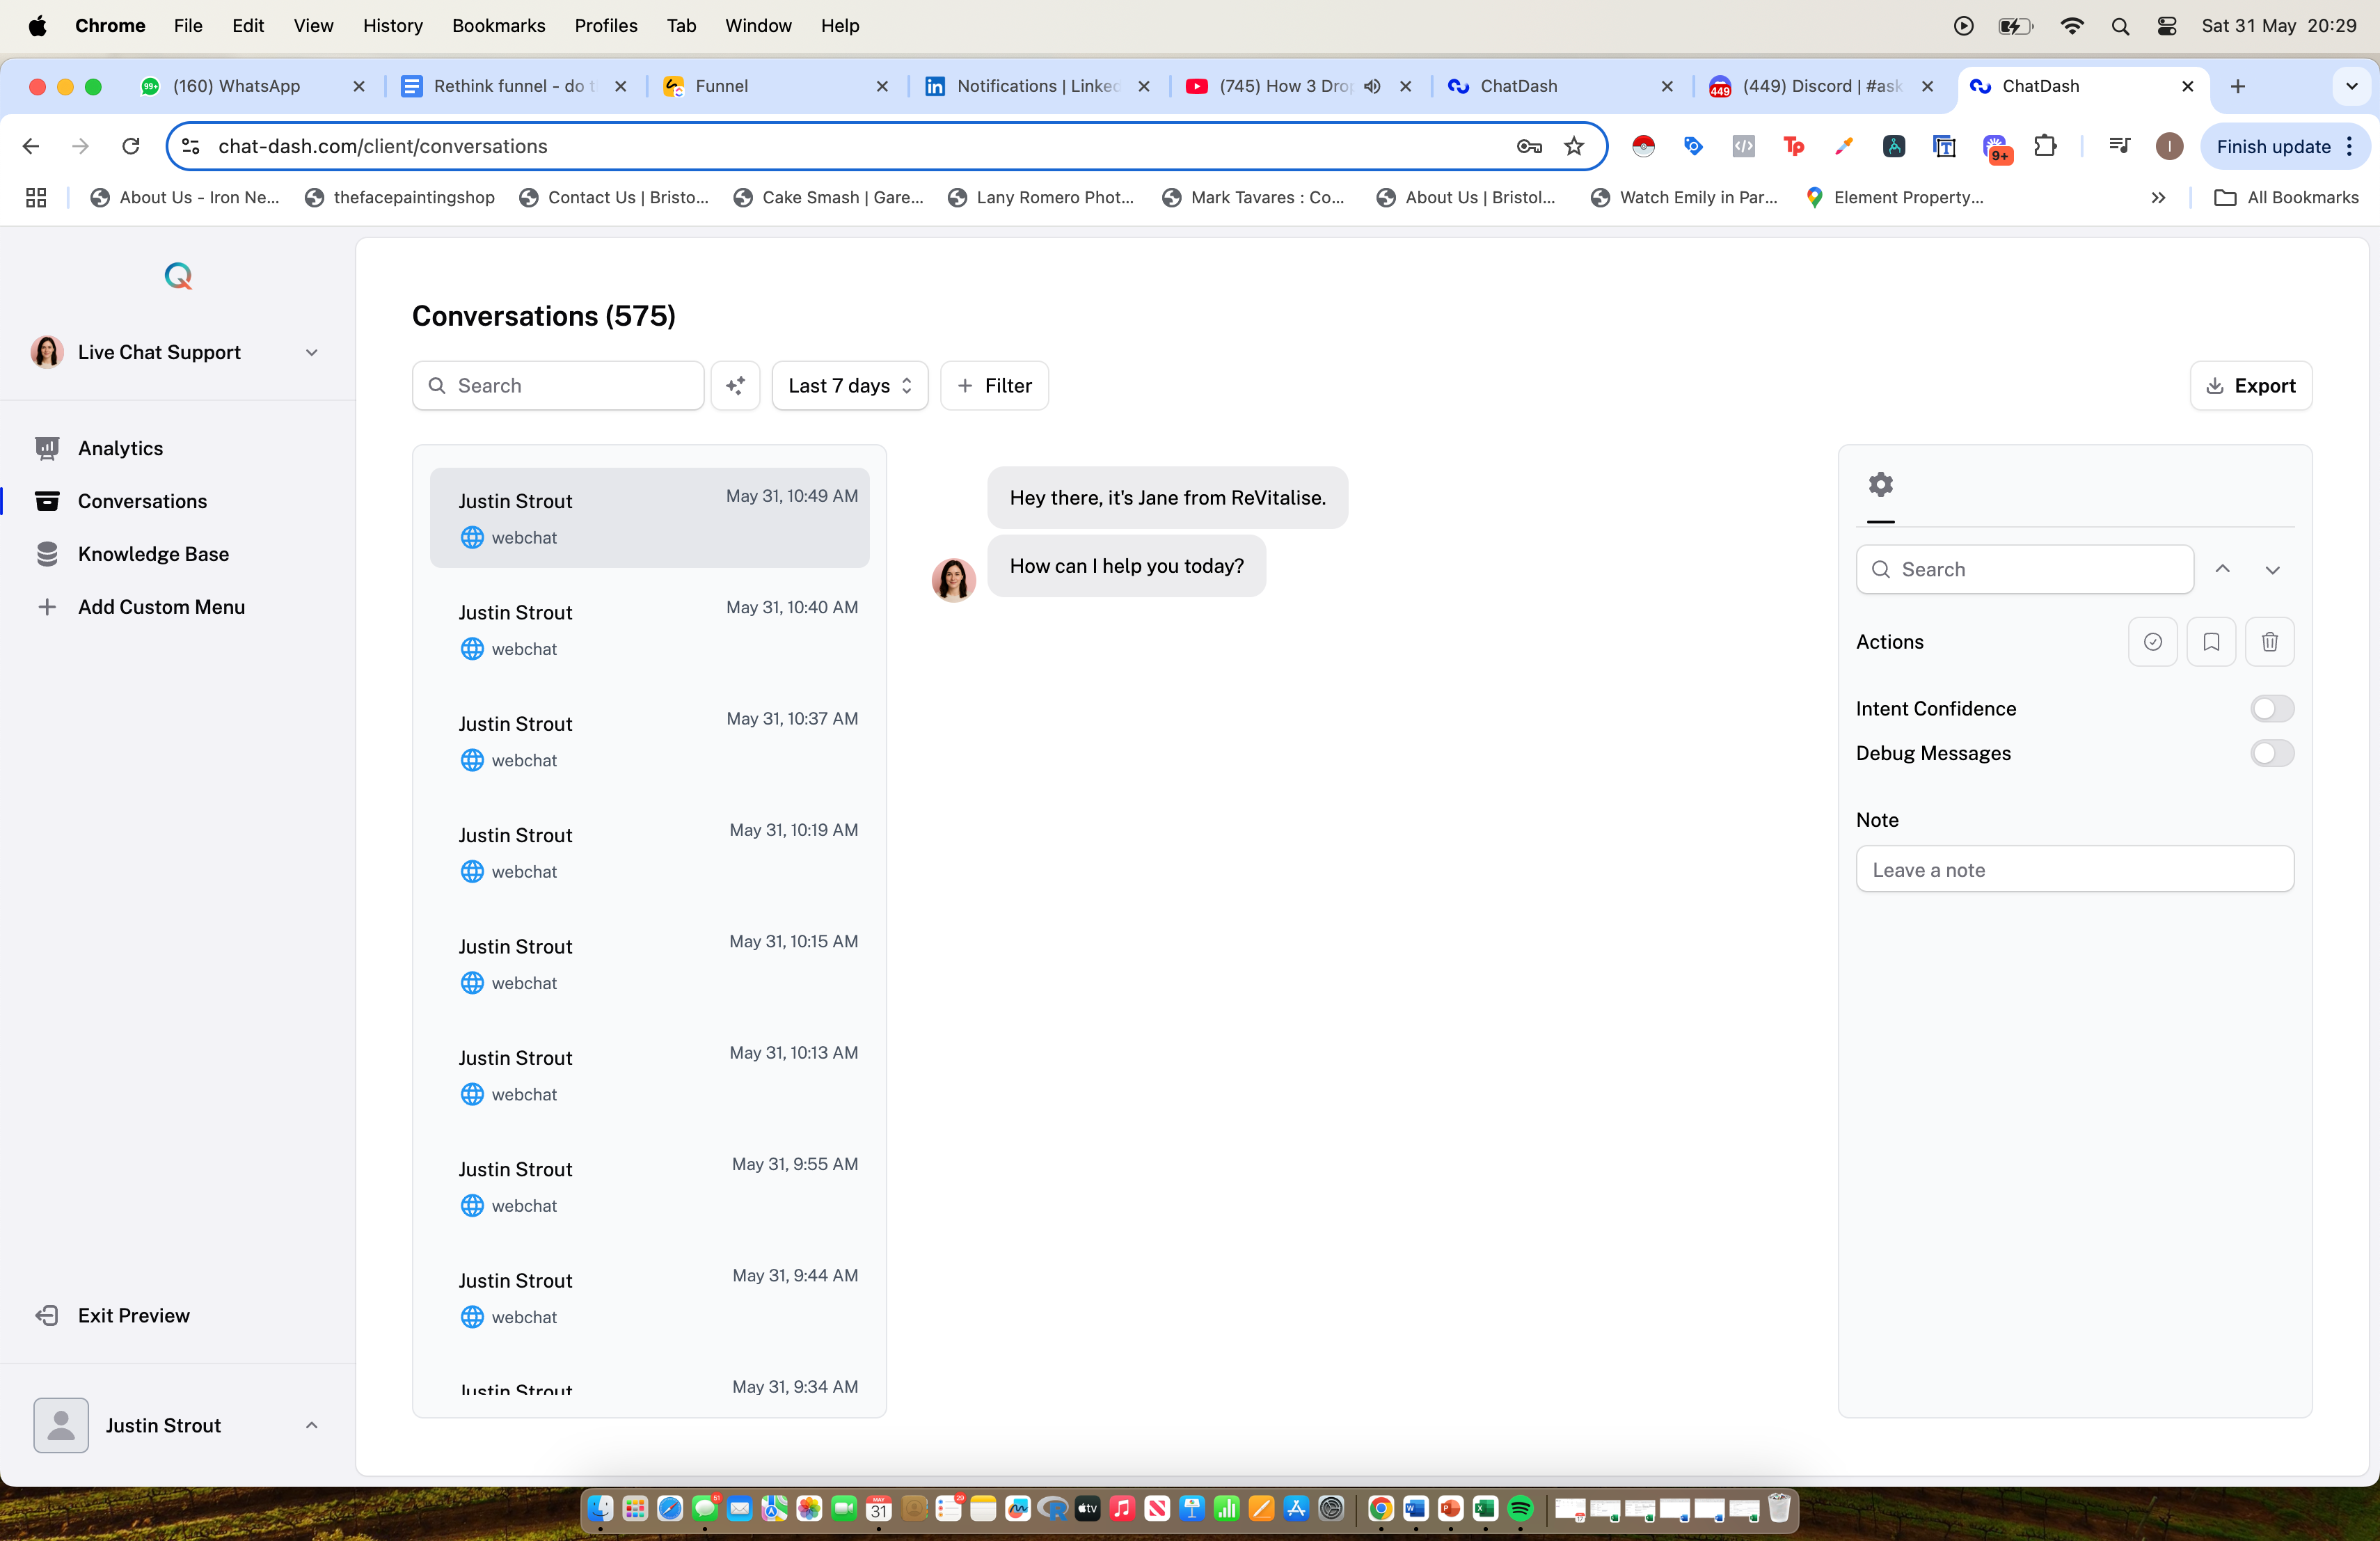Open Analytics in the sidebar
2380x1541 pixels.
[x=120, y=448]
